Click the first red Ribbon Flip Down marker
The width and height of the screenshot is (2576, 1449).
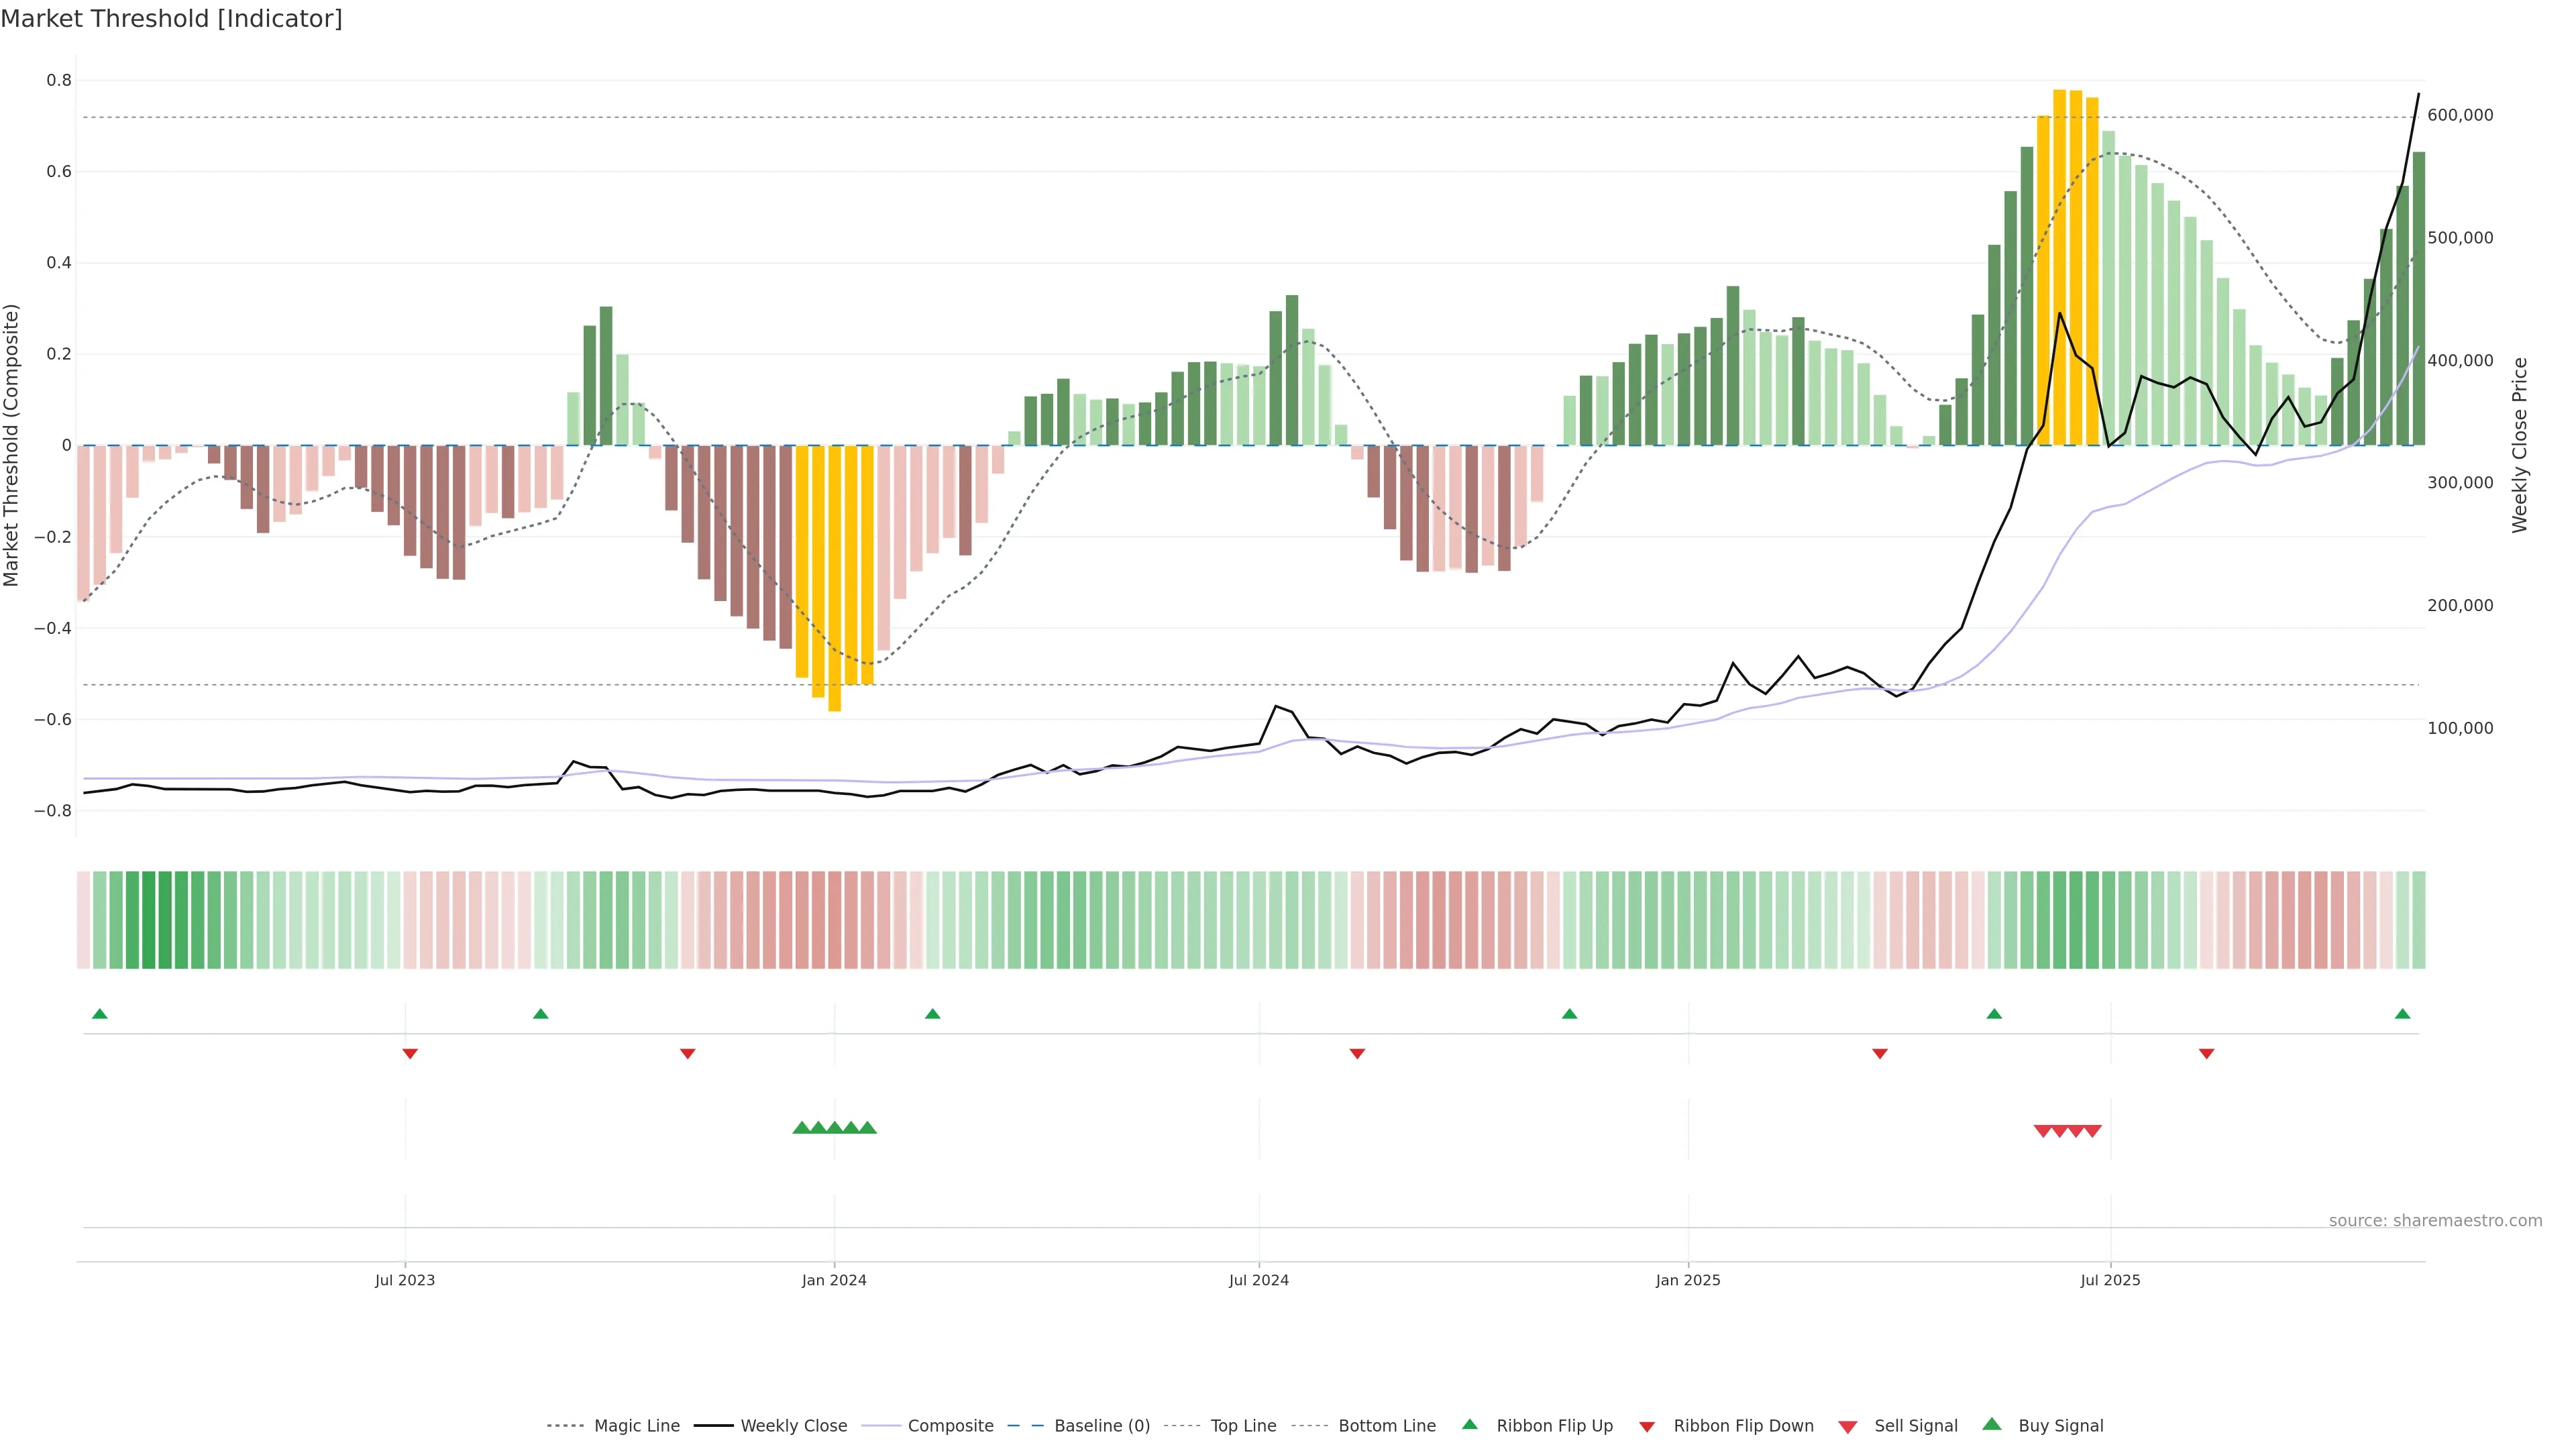pyautogui.click(x=410, y=1053)
